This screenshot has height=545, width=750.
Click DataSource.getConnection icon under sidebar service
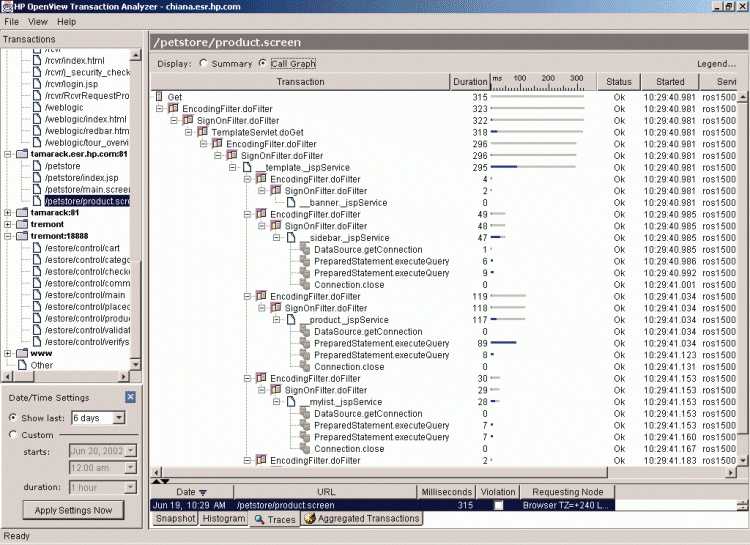pos(305,249)
